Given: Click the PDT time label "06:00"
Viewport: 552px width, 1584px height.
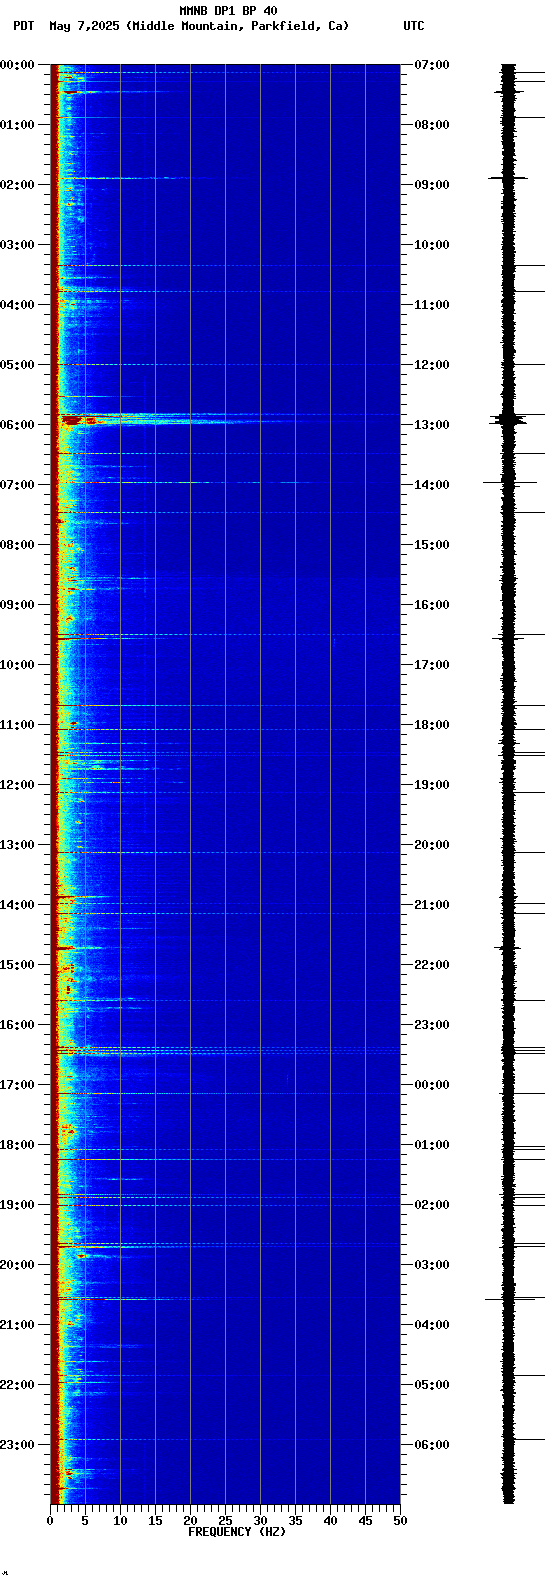Looking at the screenshot, I should 16,425.
